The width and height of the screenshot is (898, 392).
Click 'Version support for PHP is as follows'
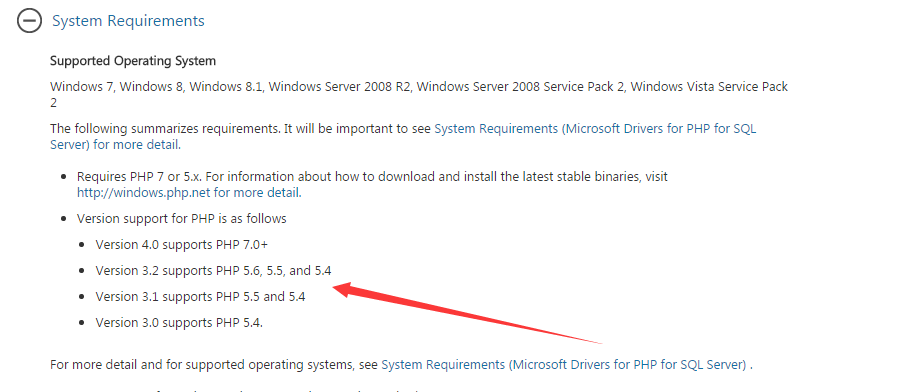(x=182, y=219)
